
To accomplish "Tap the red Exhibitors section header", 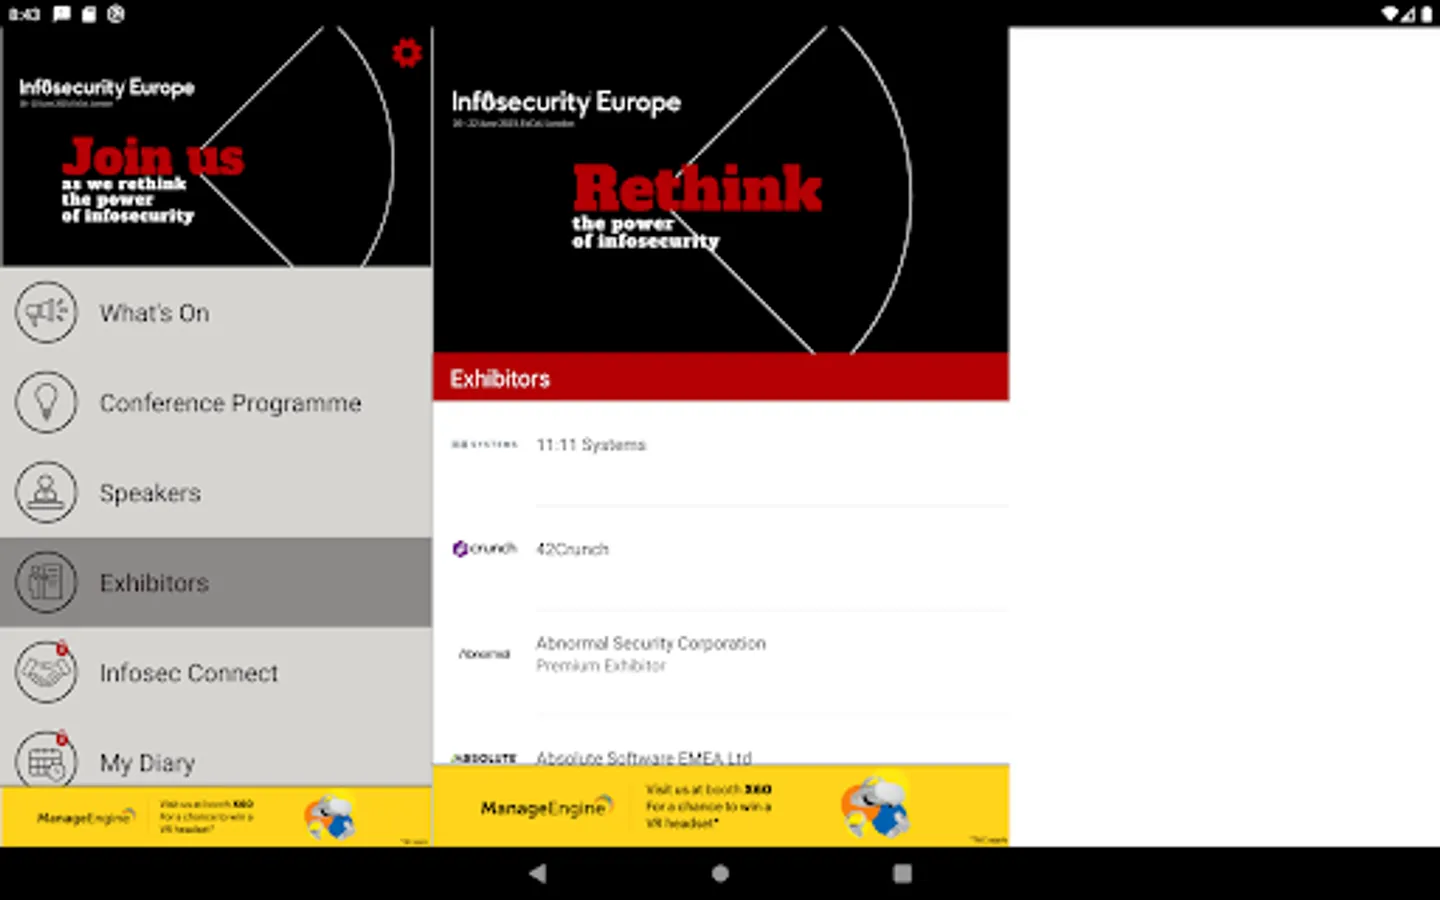I will pos(721,378).
